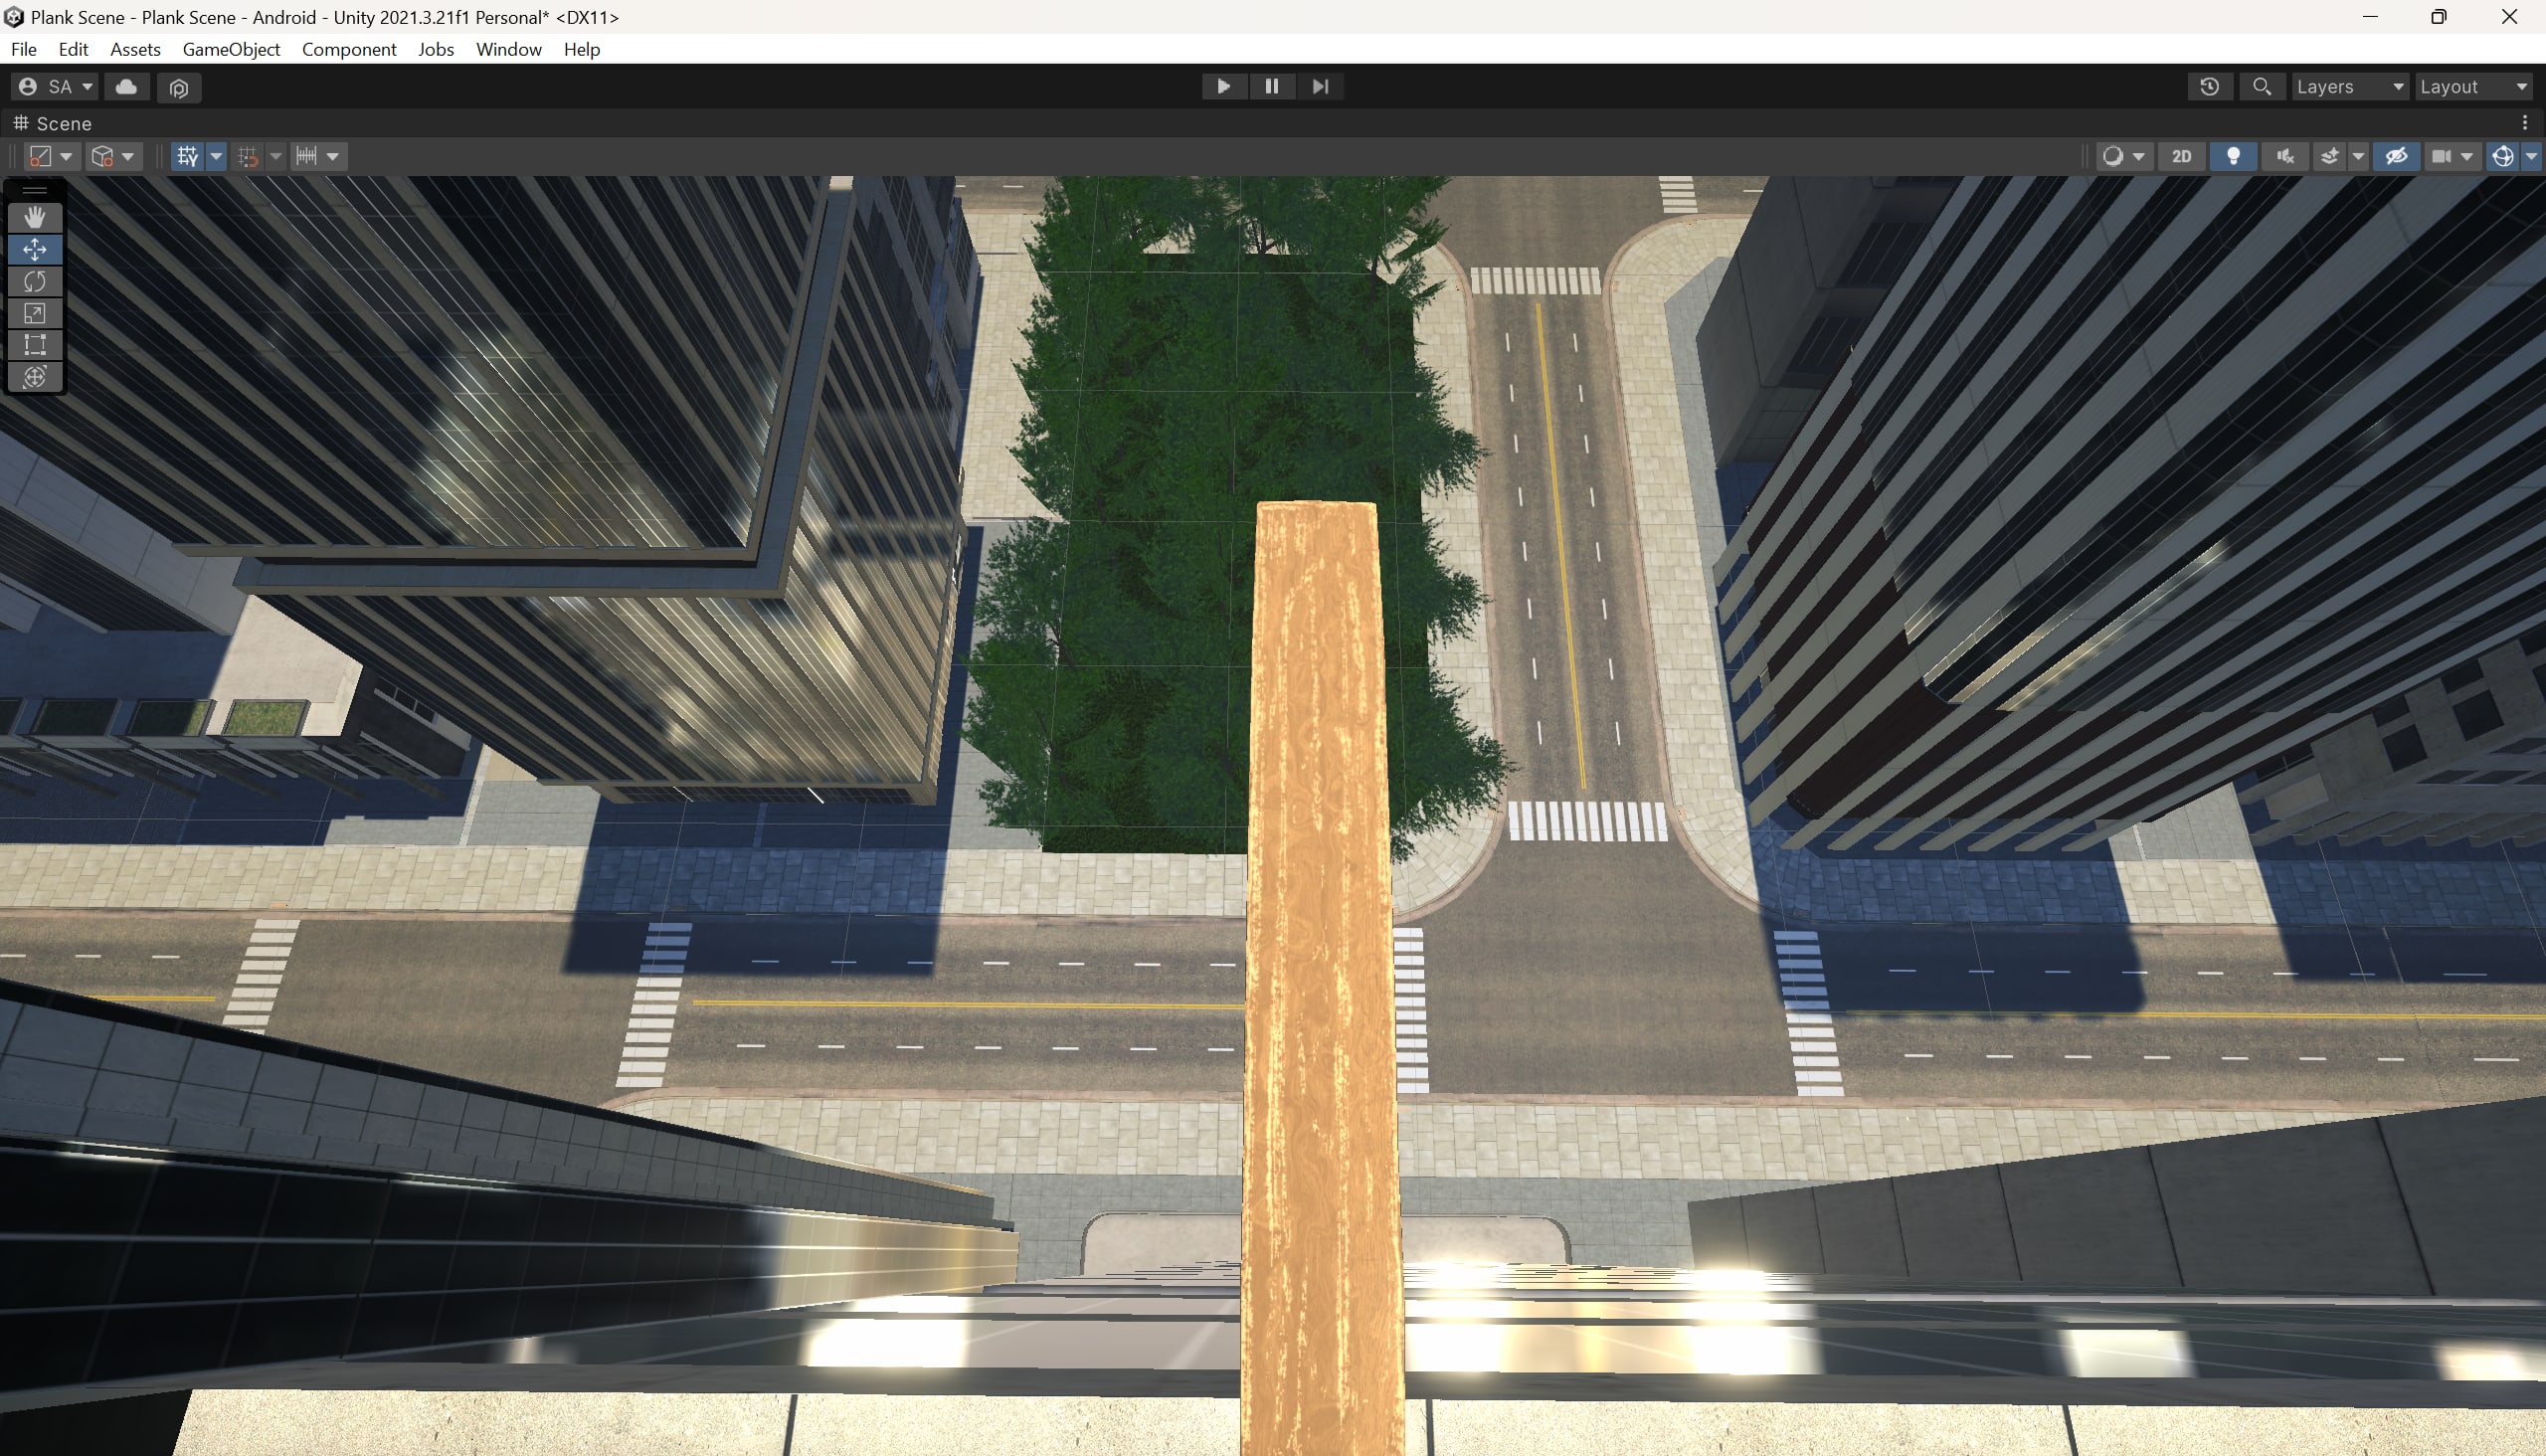Screen dimensions: 2546x1456
Task: Select the Move tool
Action: coord(35,249)
